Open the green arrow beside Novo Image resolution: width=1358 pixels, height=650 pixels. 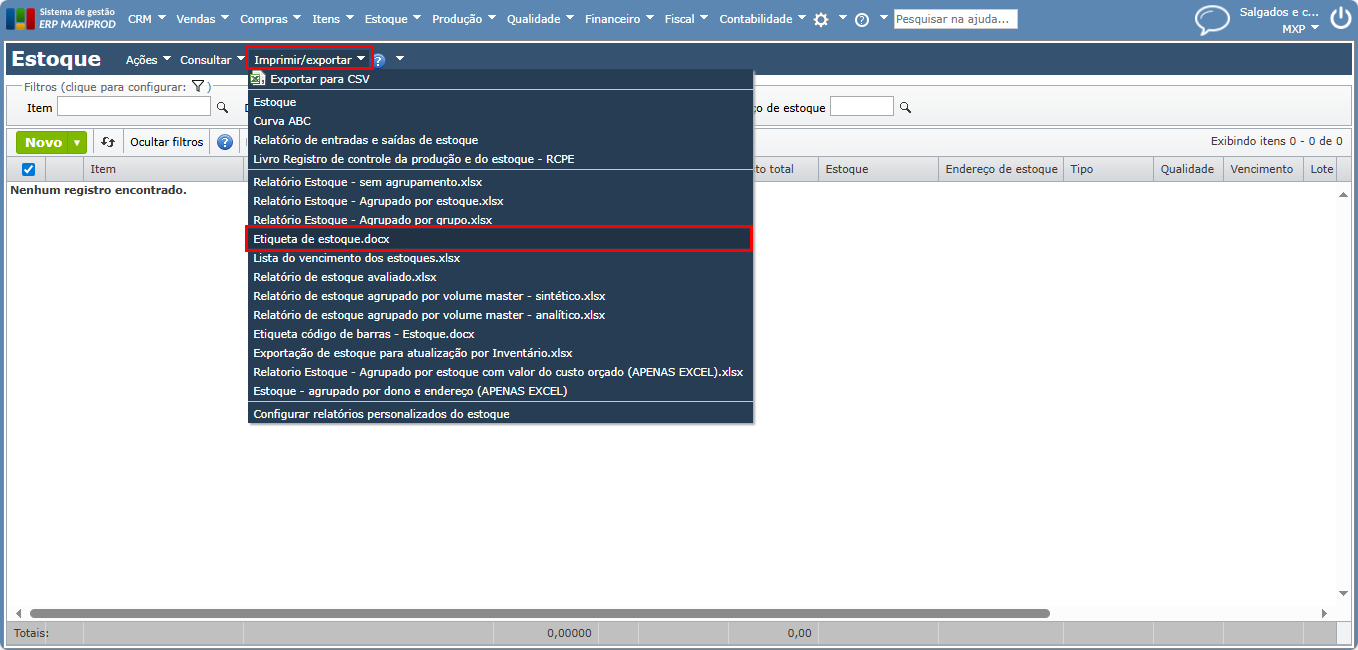pyautogui.click(x=77, y=143)
